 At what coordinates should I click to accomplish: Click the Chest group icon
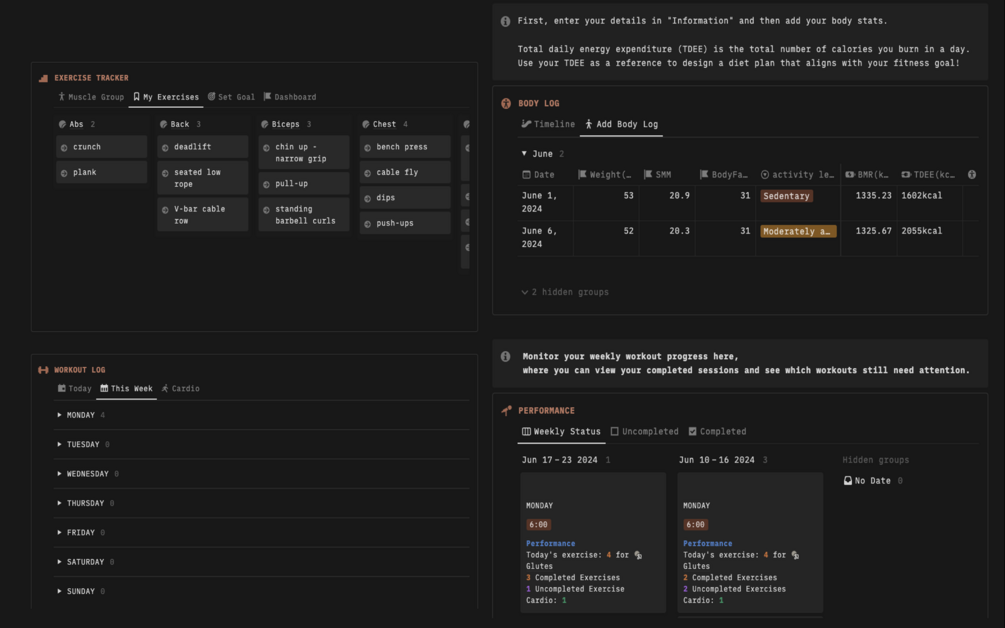coord(366,125)
